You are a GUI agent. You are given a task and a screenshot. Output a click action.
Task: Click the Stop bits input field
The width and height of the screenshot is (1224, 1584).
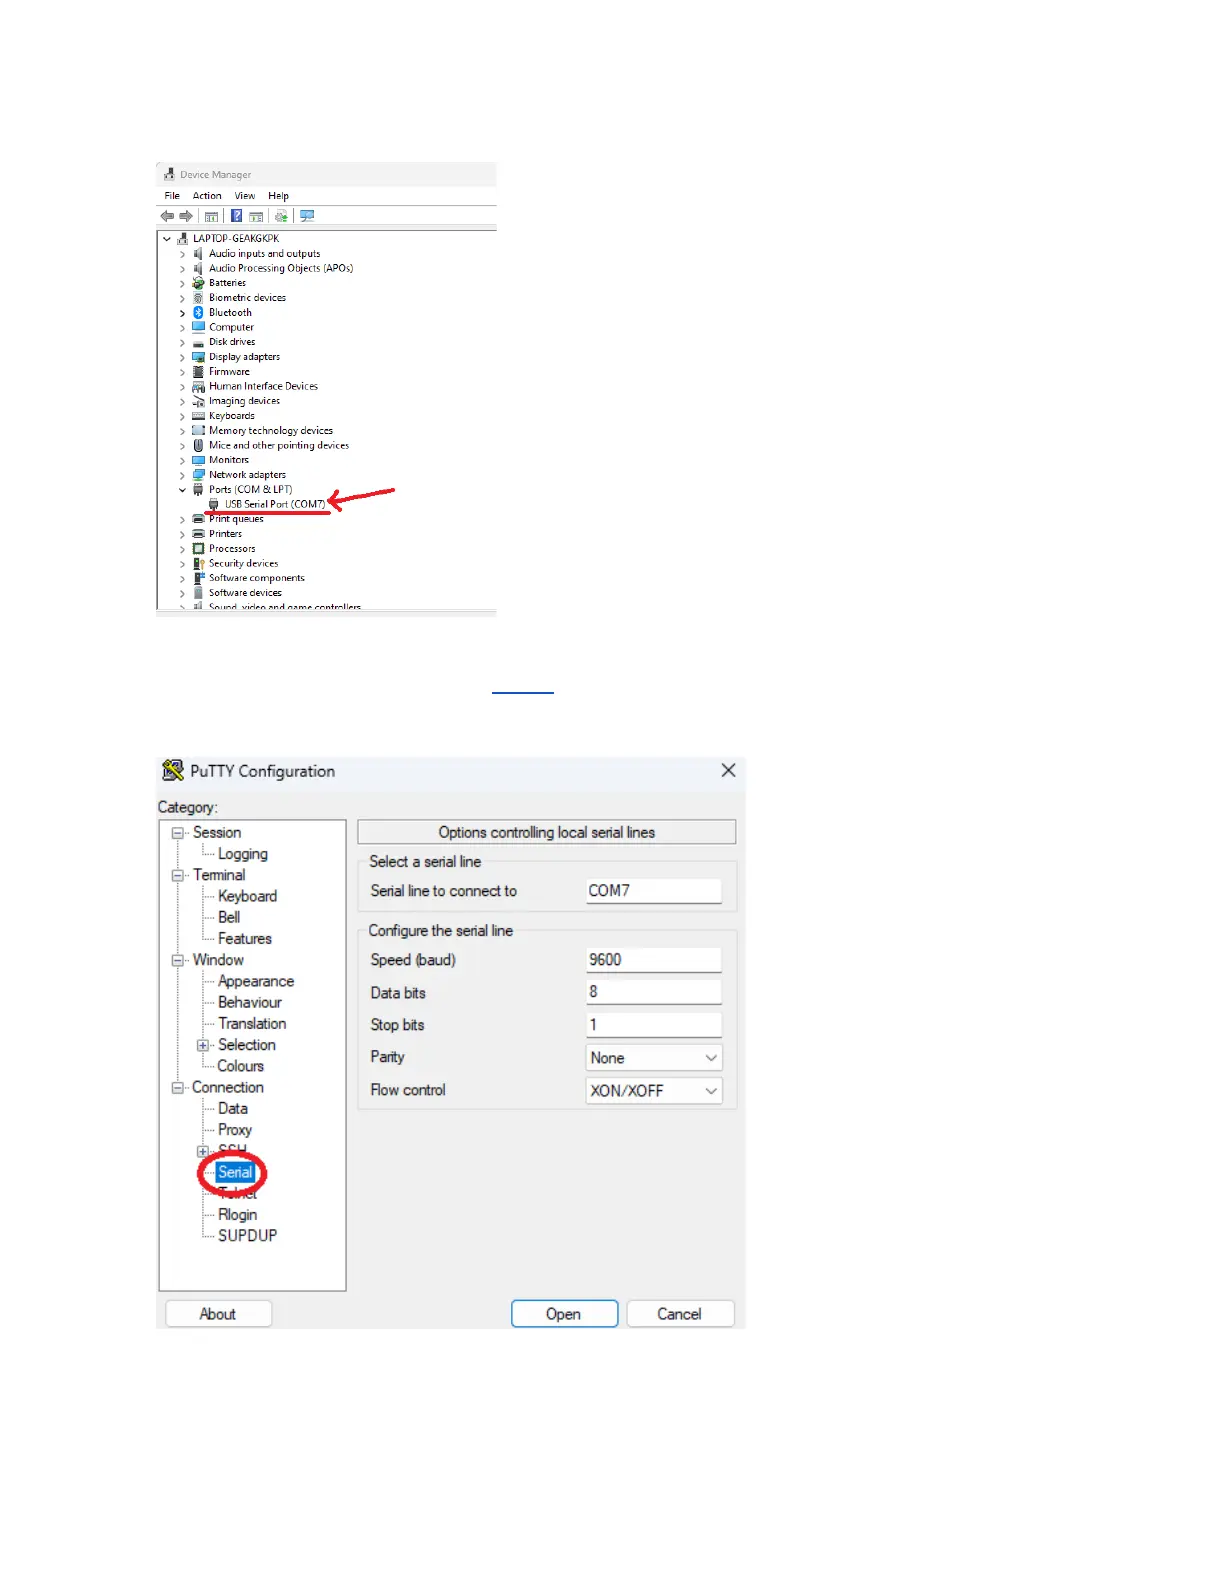point(654,1025)
